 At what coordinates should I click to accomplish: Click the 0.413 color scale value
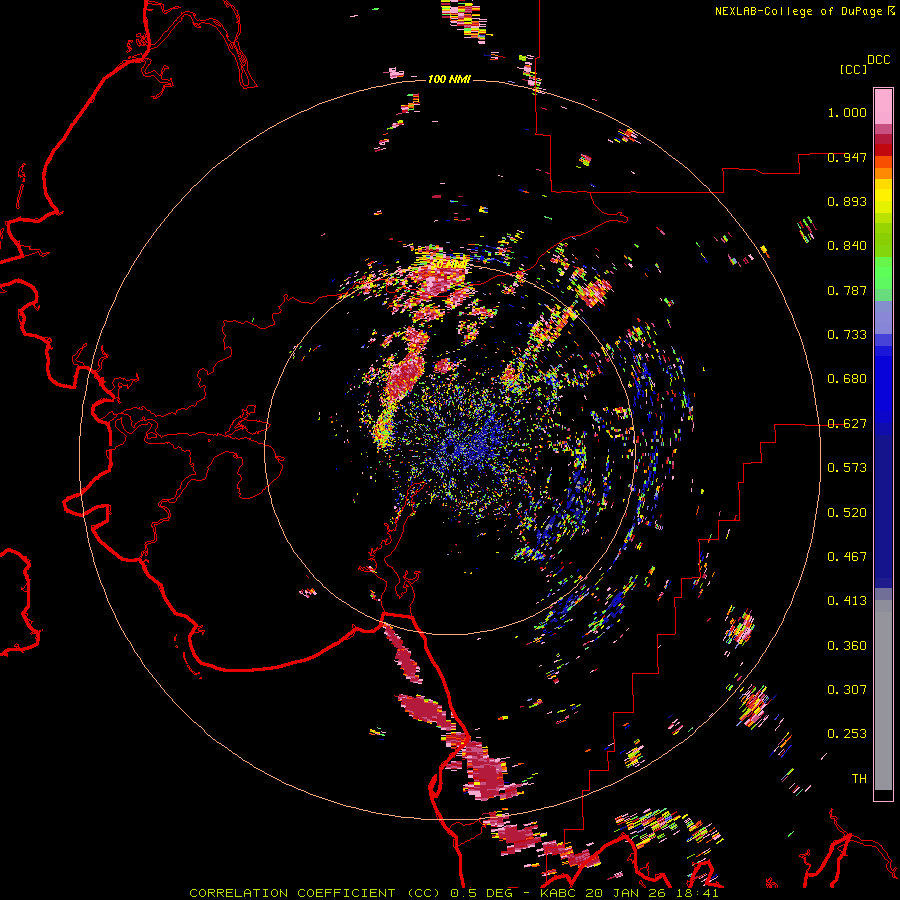coord(847,601)
